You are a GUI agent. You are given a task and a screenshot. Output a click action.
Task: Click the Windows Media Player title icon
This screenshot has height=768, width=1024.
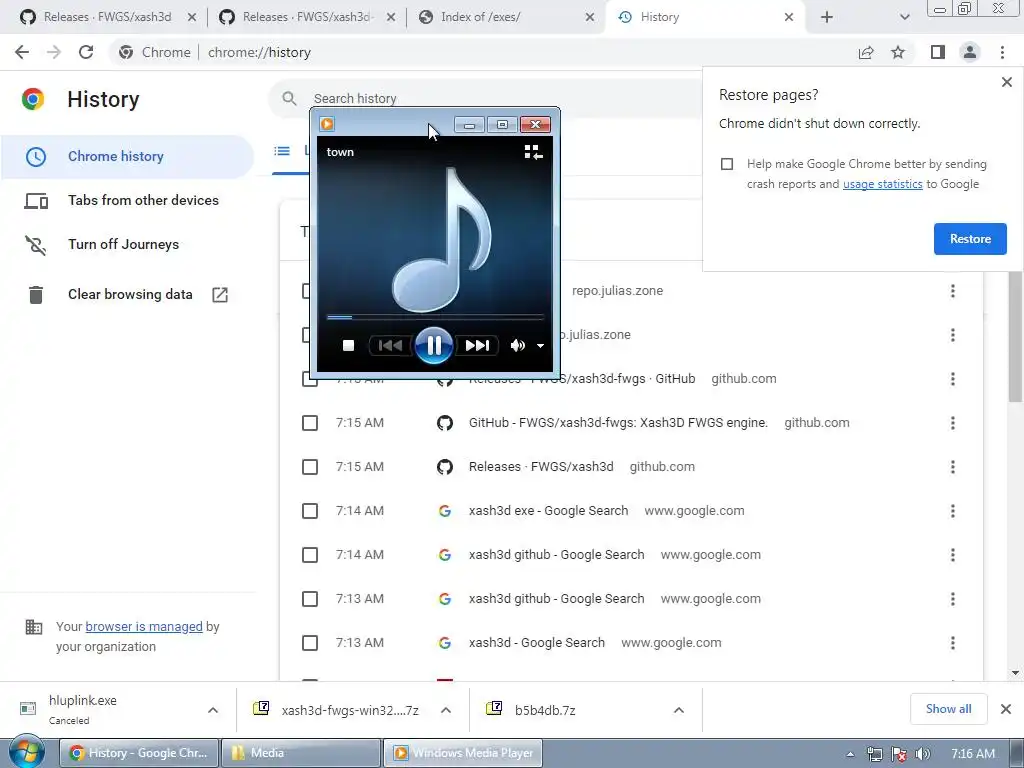click(x=327, y=124)
